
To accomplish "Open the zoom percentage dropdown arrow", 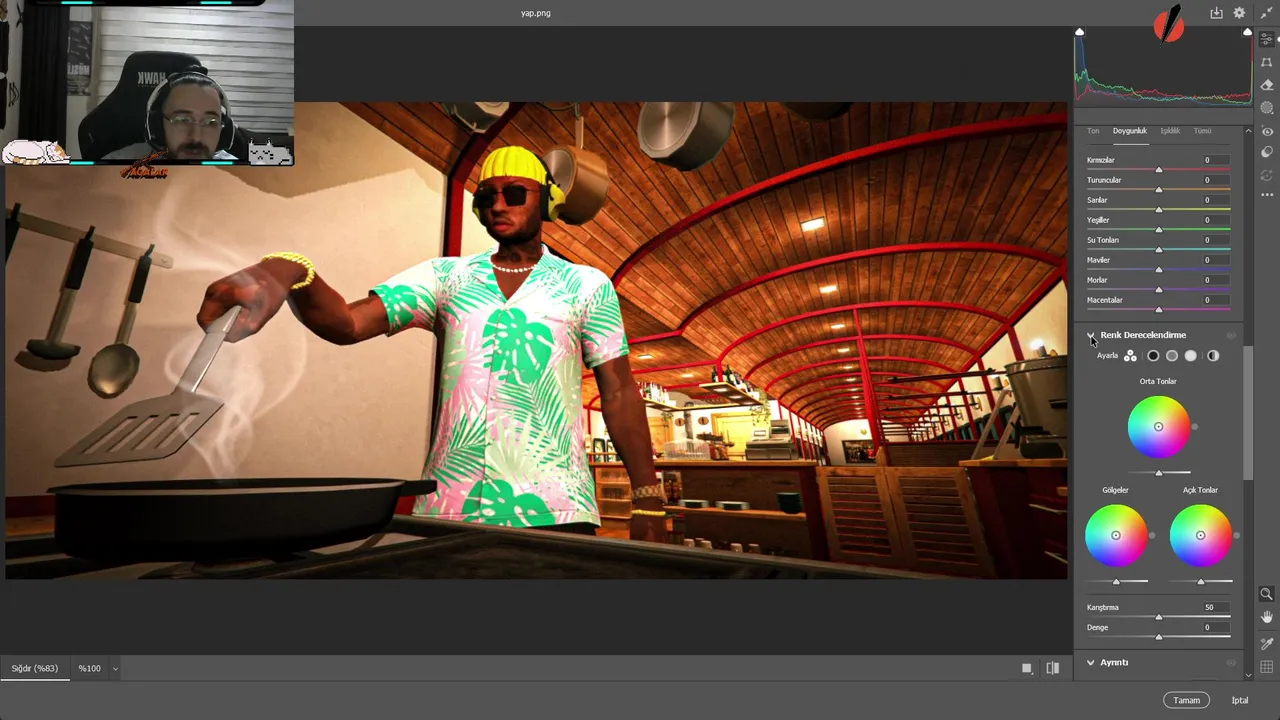I will tap(115, 668).
